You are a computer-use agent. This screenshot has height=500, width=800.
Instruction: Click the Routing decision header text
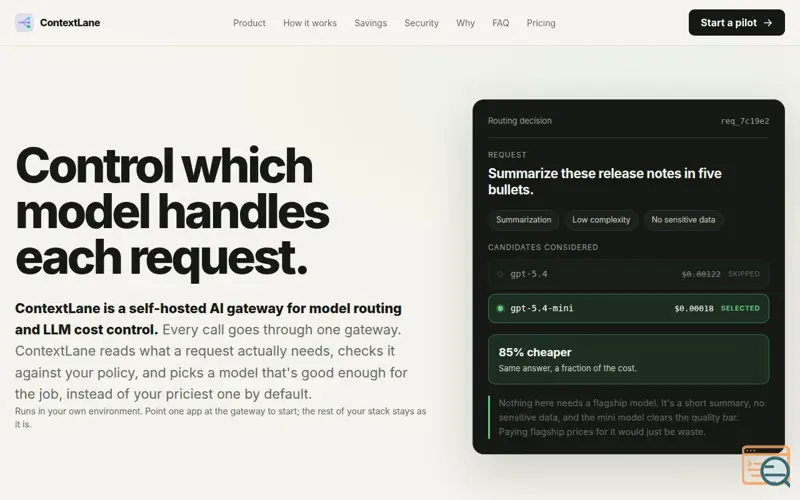[519, 121]
